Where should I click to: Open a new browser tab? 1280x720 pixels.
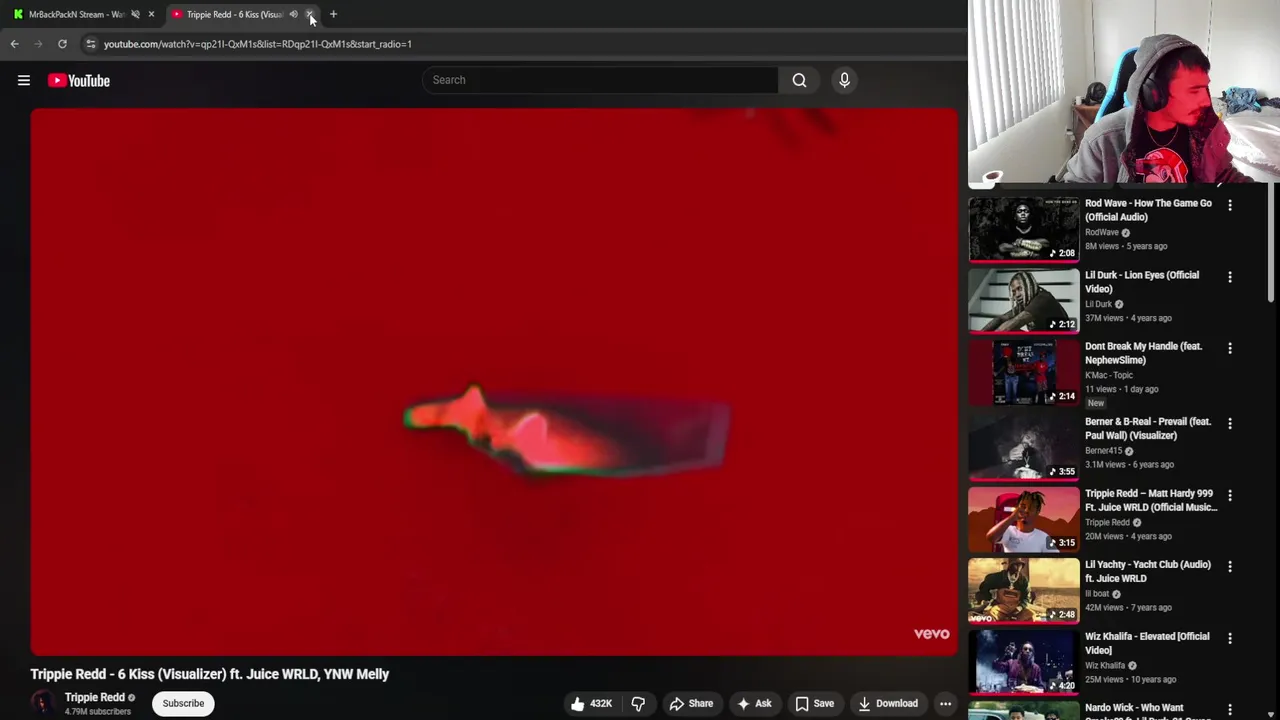click(x=333, y=14)
